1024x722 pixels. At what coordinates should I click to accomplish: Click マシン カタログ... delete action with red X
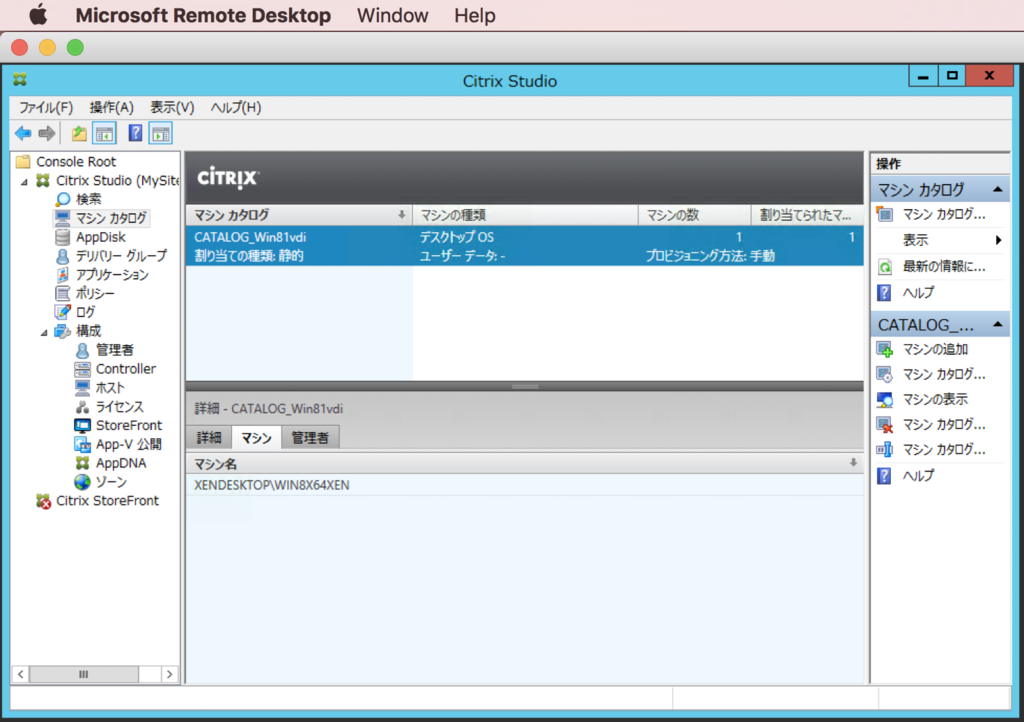[x=944, y=425]
